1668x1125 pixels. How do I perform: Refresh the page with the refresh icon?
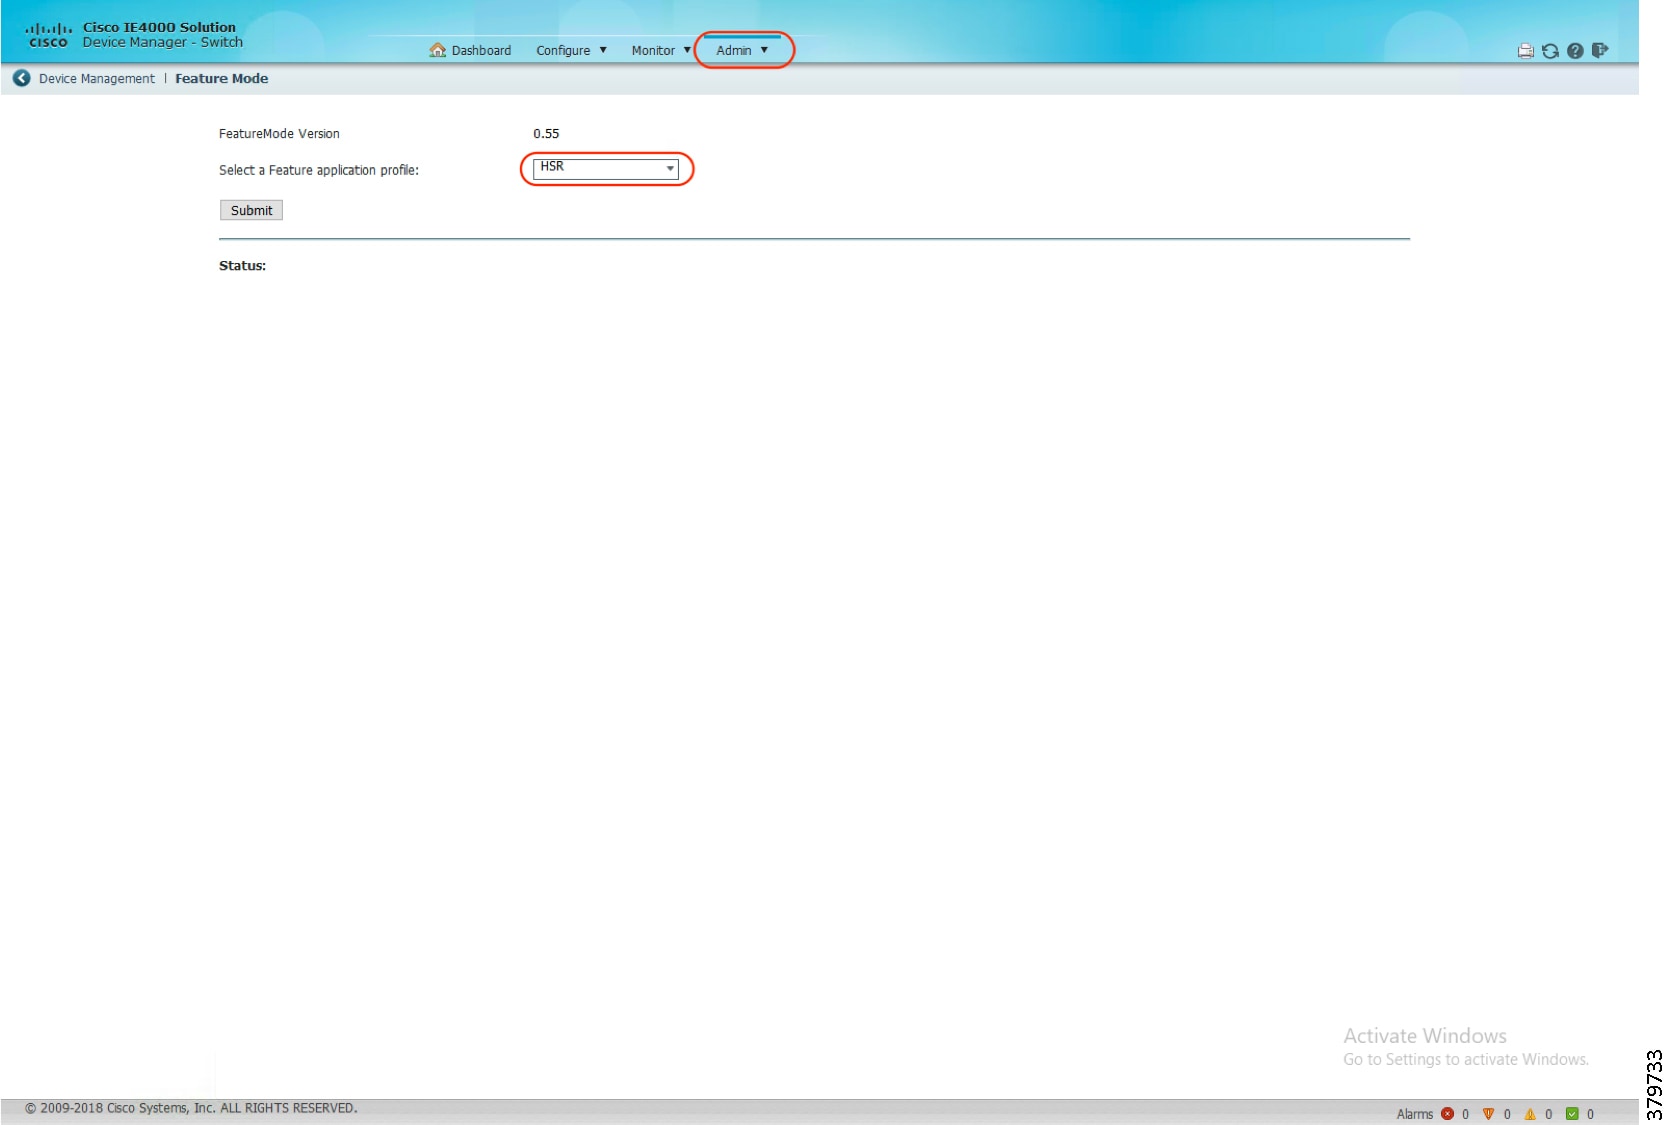tap(1550, 51)
